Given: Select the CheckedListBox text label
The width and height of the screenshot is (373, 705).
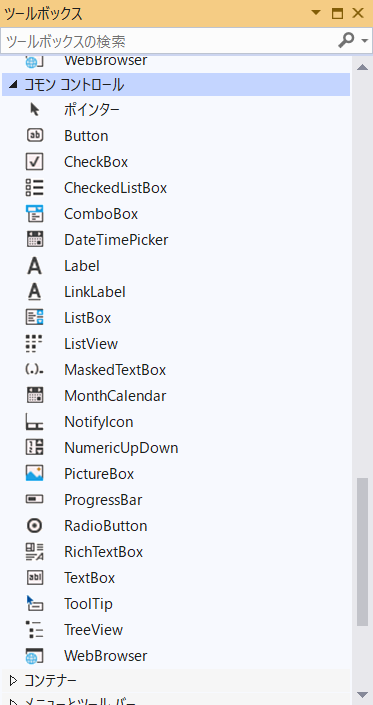Looking at the screenshot, I should click(115, 187).
